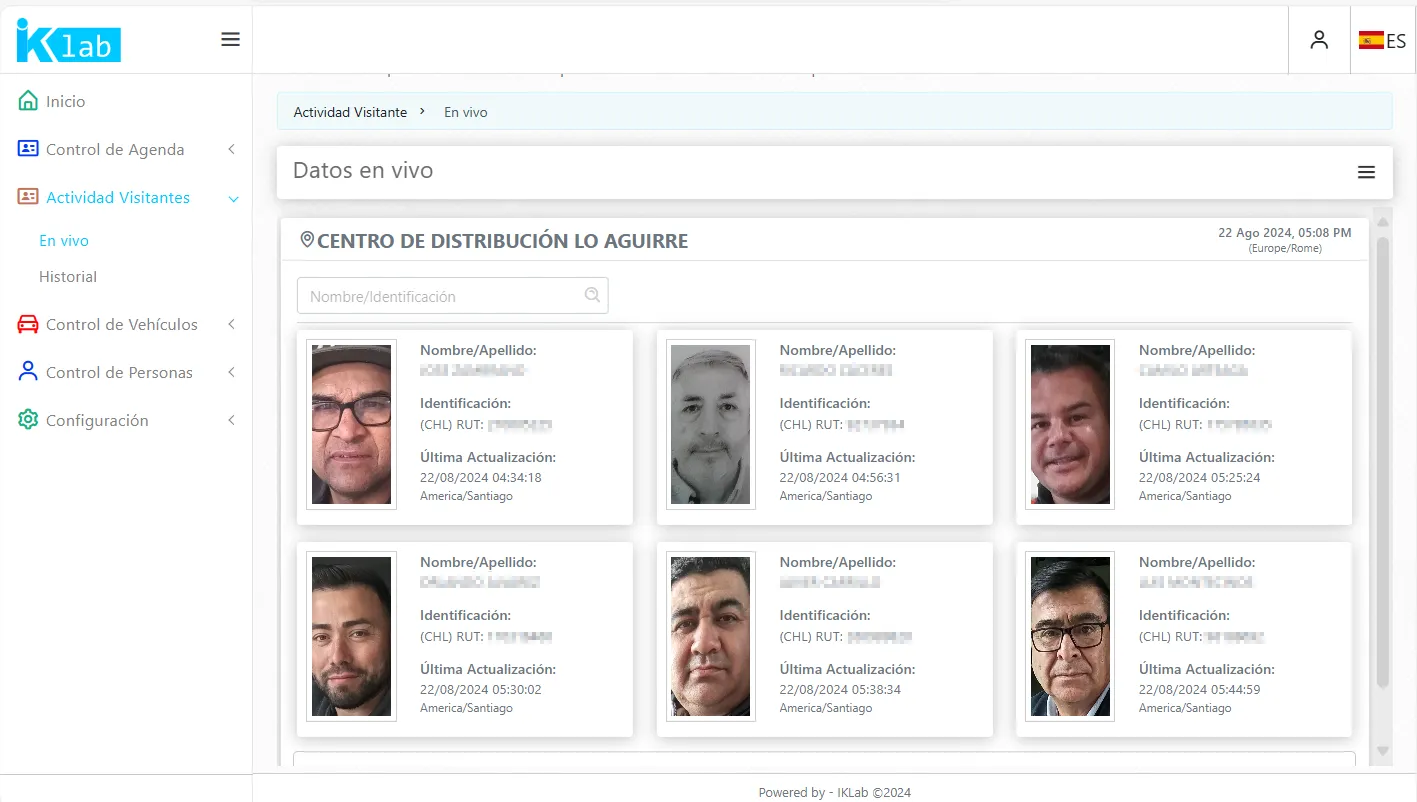Click the scrollbar down arrow

1383,751
